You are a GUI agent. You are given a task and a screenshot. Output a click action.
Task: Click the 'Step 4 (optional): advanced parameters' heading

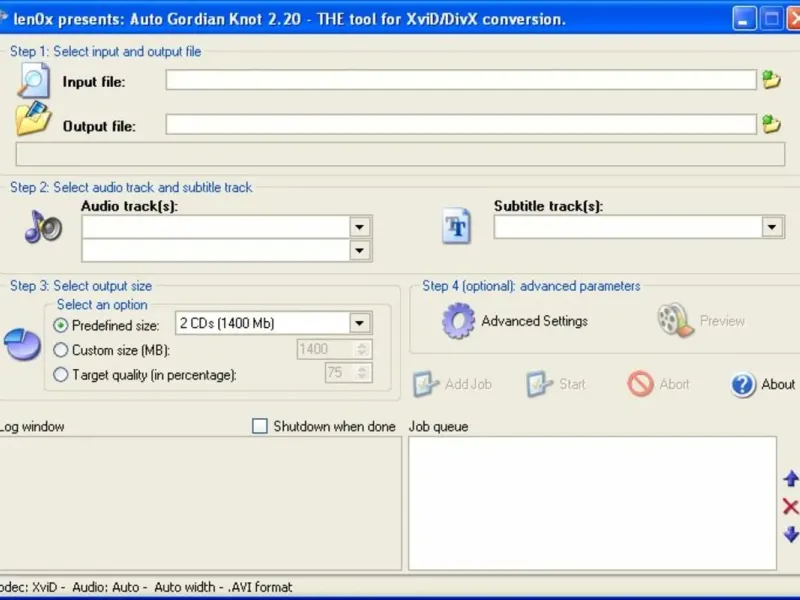click(531, 286)
